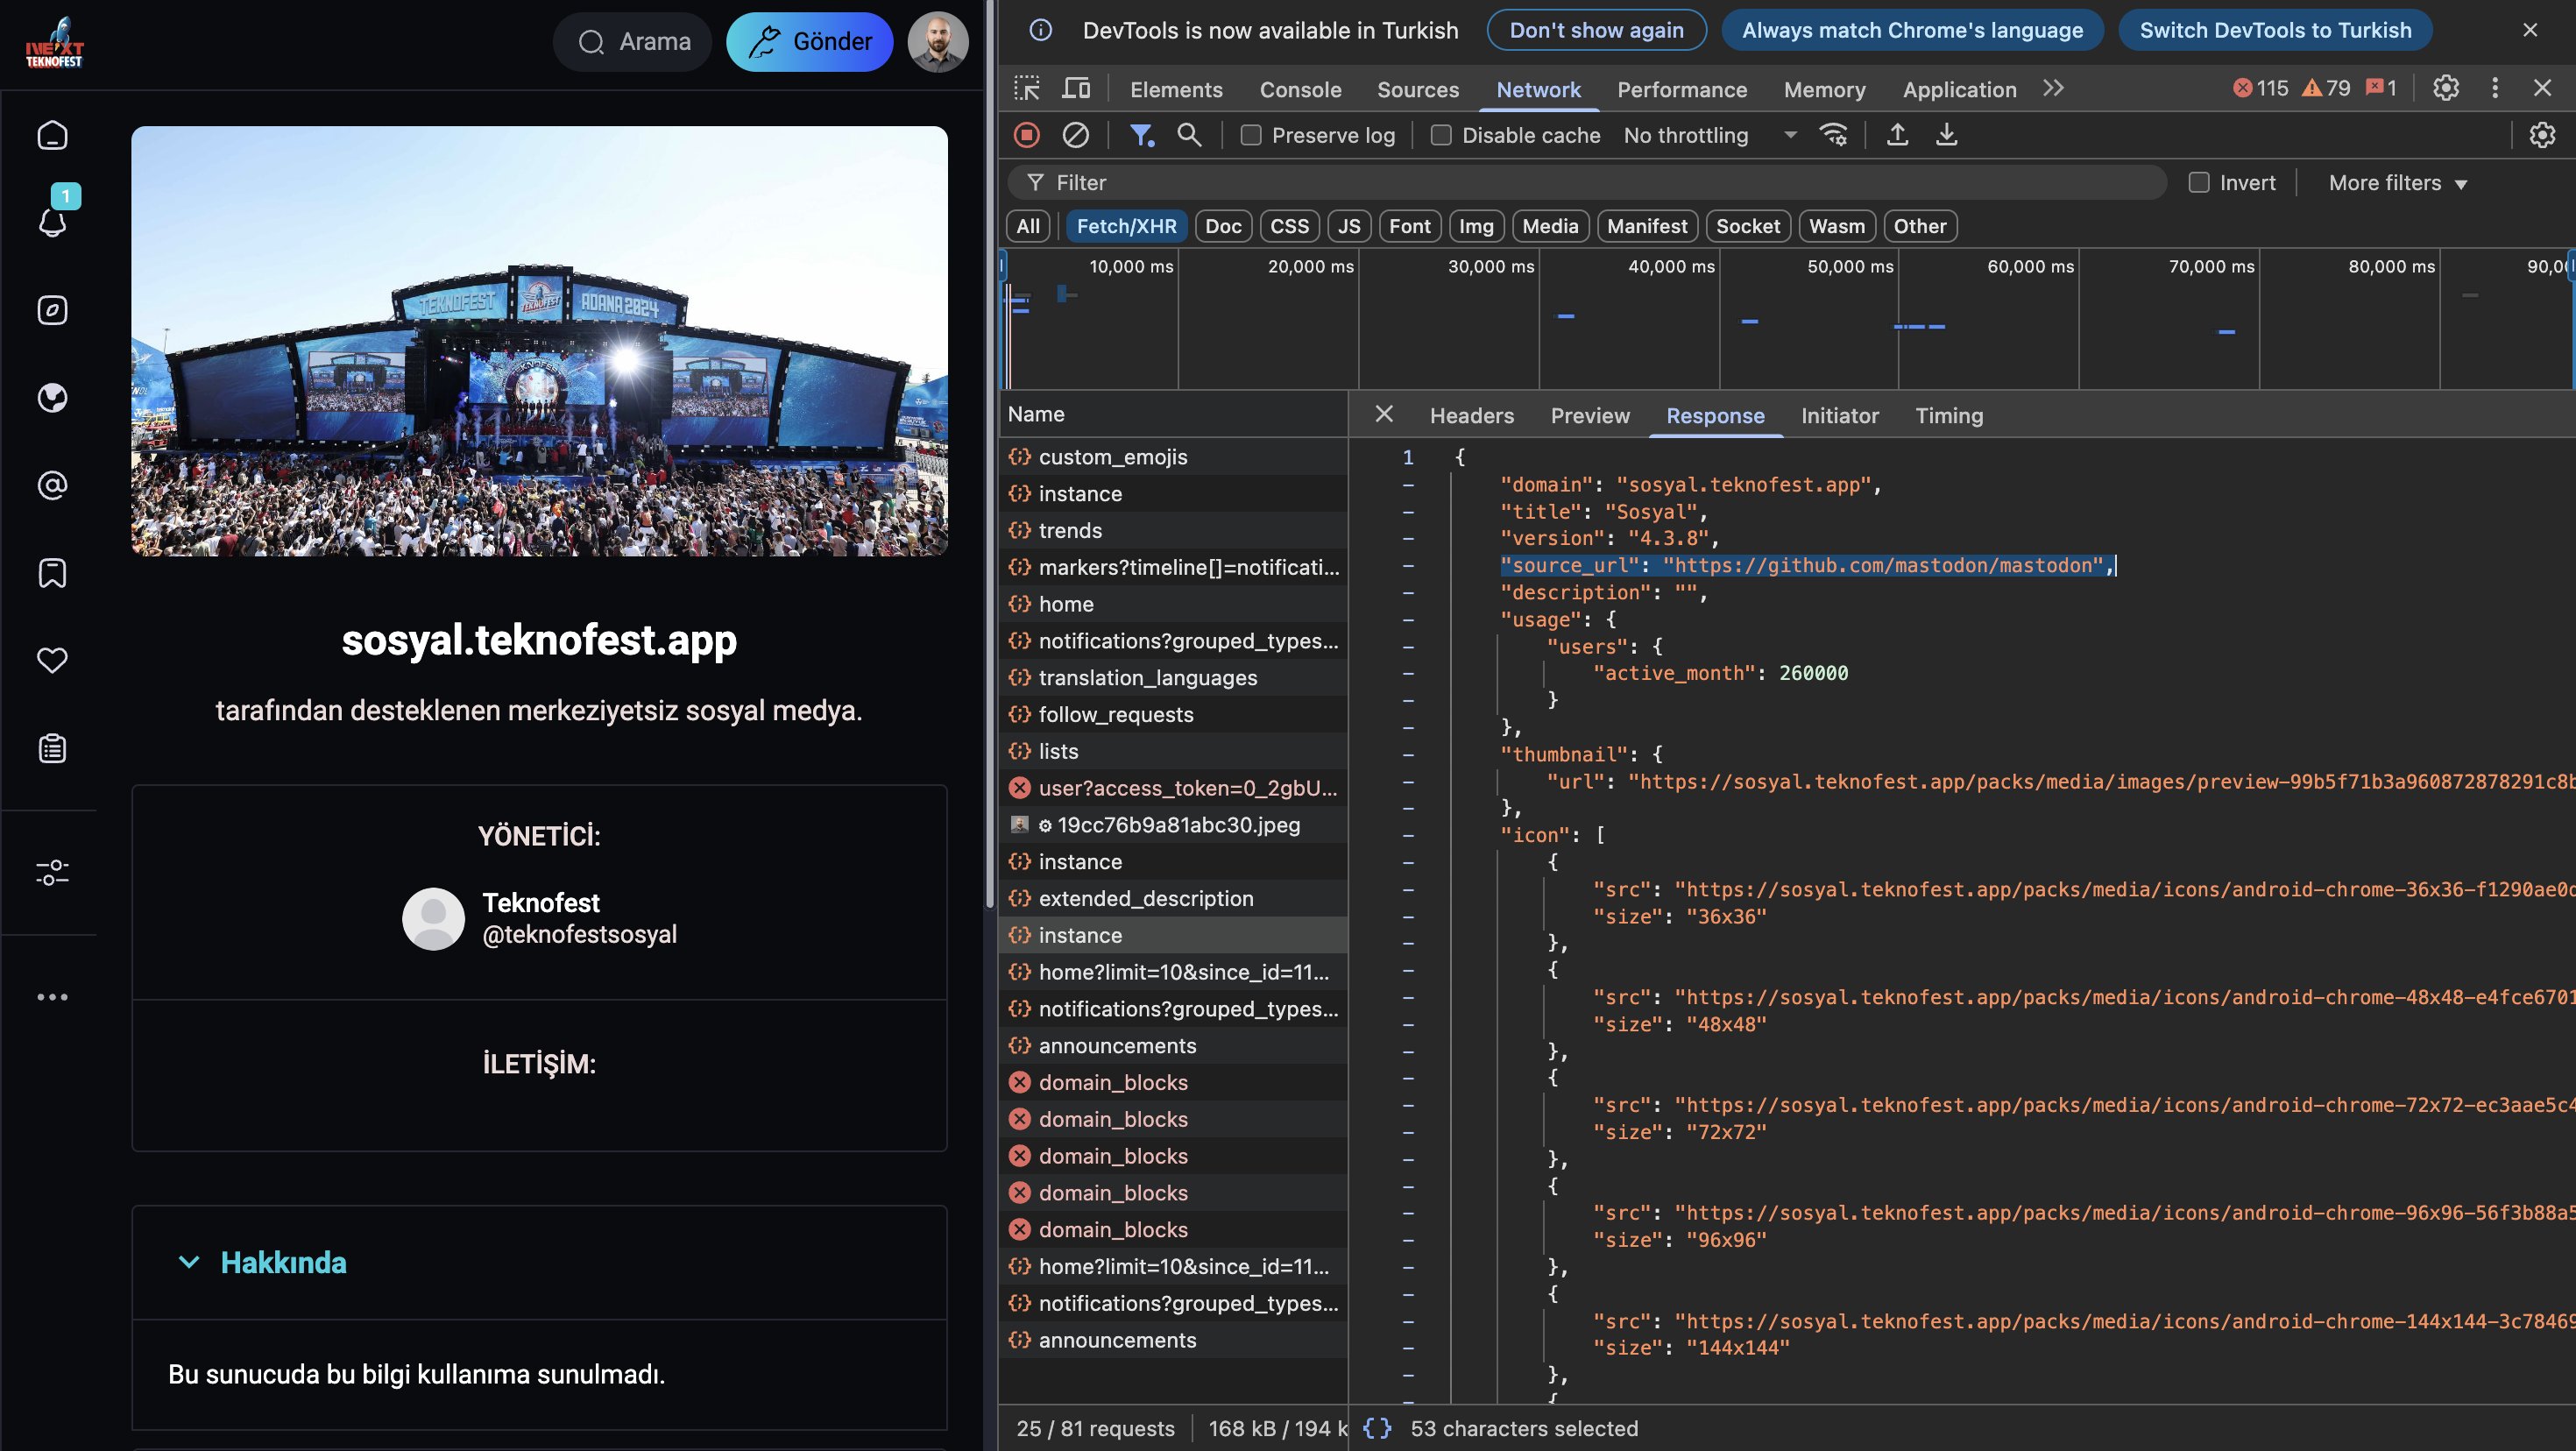Toggle the JS filter chip
Screen dimensions: 2576x1451
(1349, 226)
